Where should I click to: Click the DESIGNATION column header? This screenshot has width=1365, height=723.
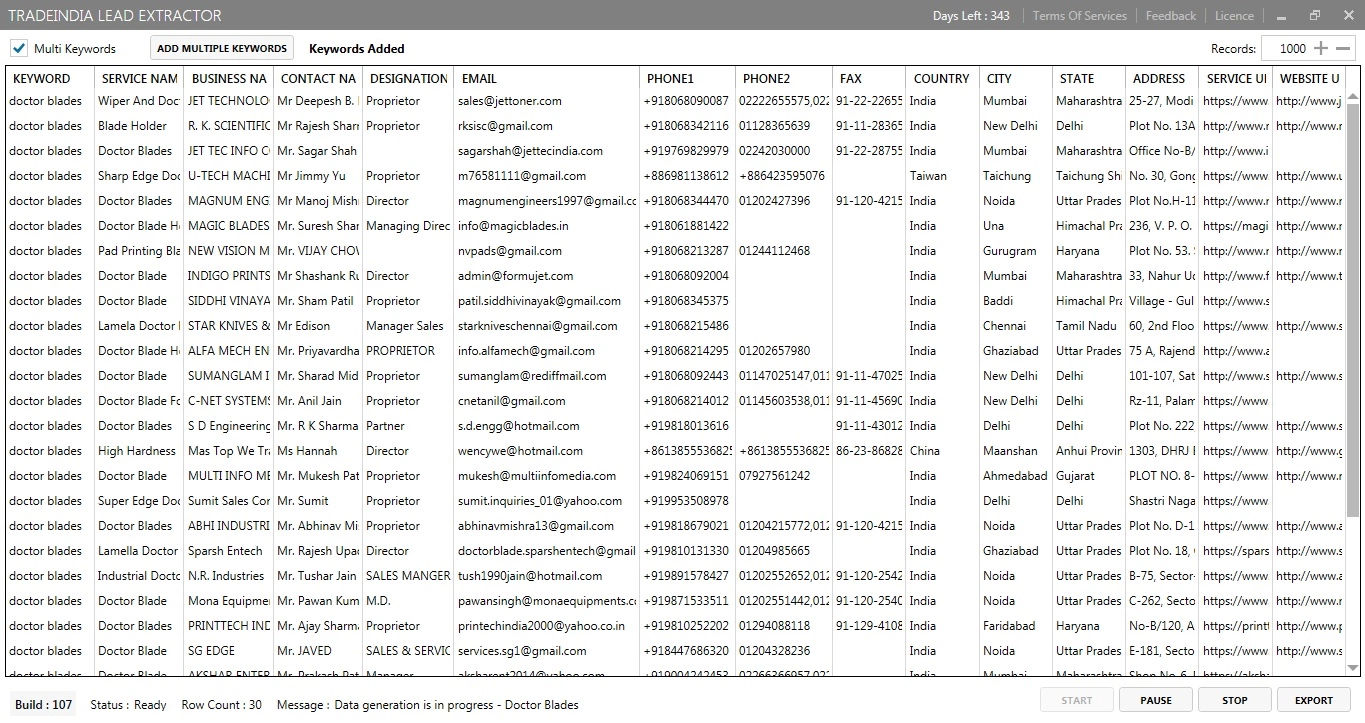pyautogui.click(x=408, y=78)
